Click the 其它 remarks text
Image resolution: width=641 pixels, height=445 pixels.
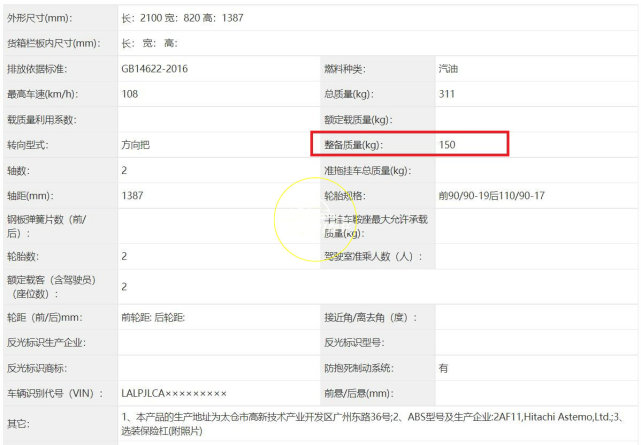(370, 423)
